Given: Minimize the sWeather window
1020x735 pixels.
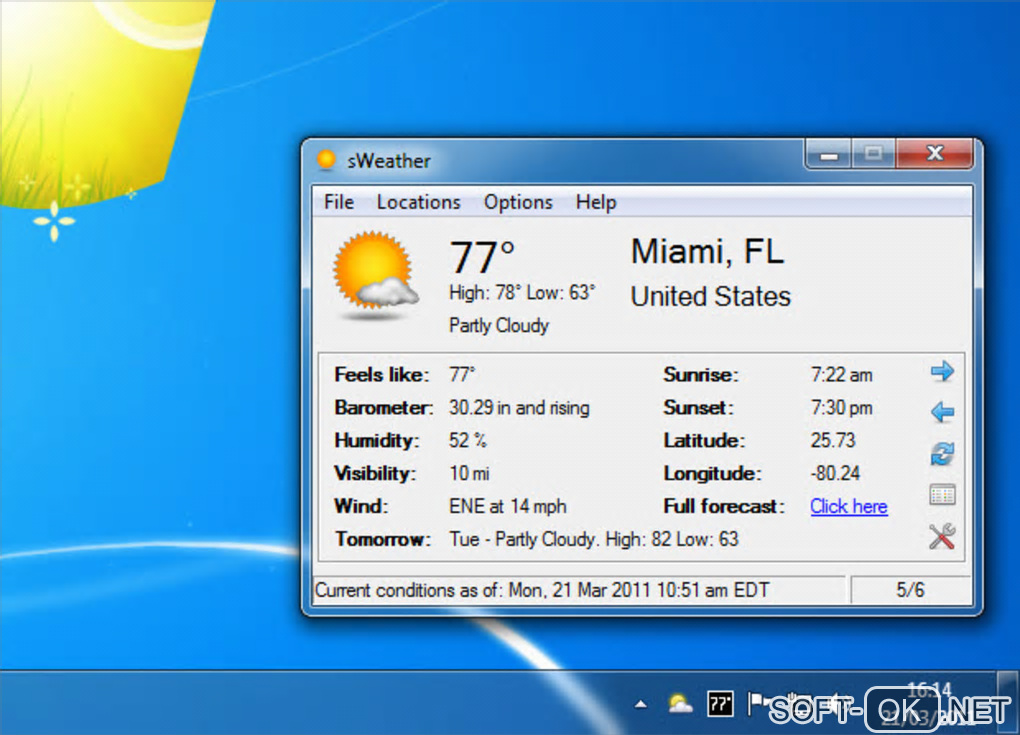Looking at the screenshot, I should 829,155.
